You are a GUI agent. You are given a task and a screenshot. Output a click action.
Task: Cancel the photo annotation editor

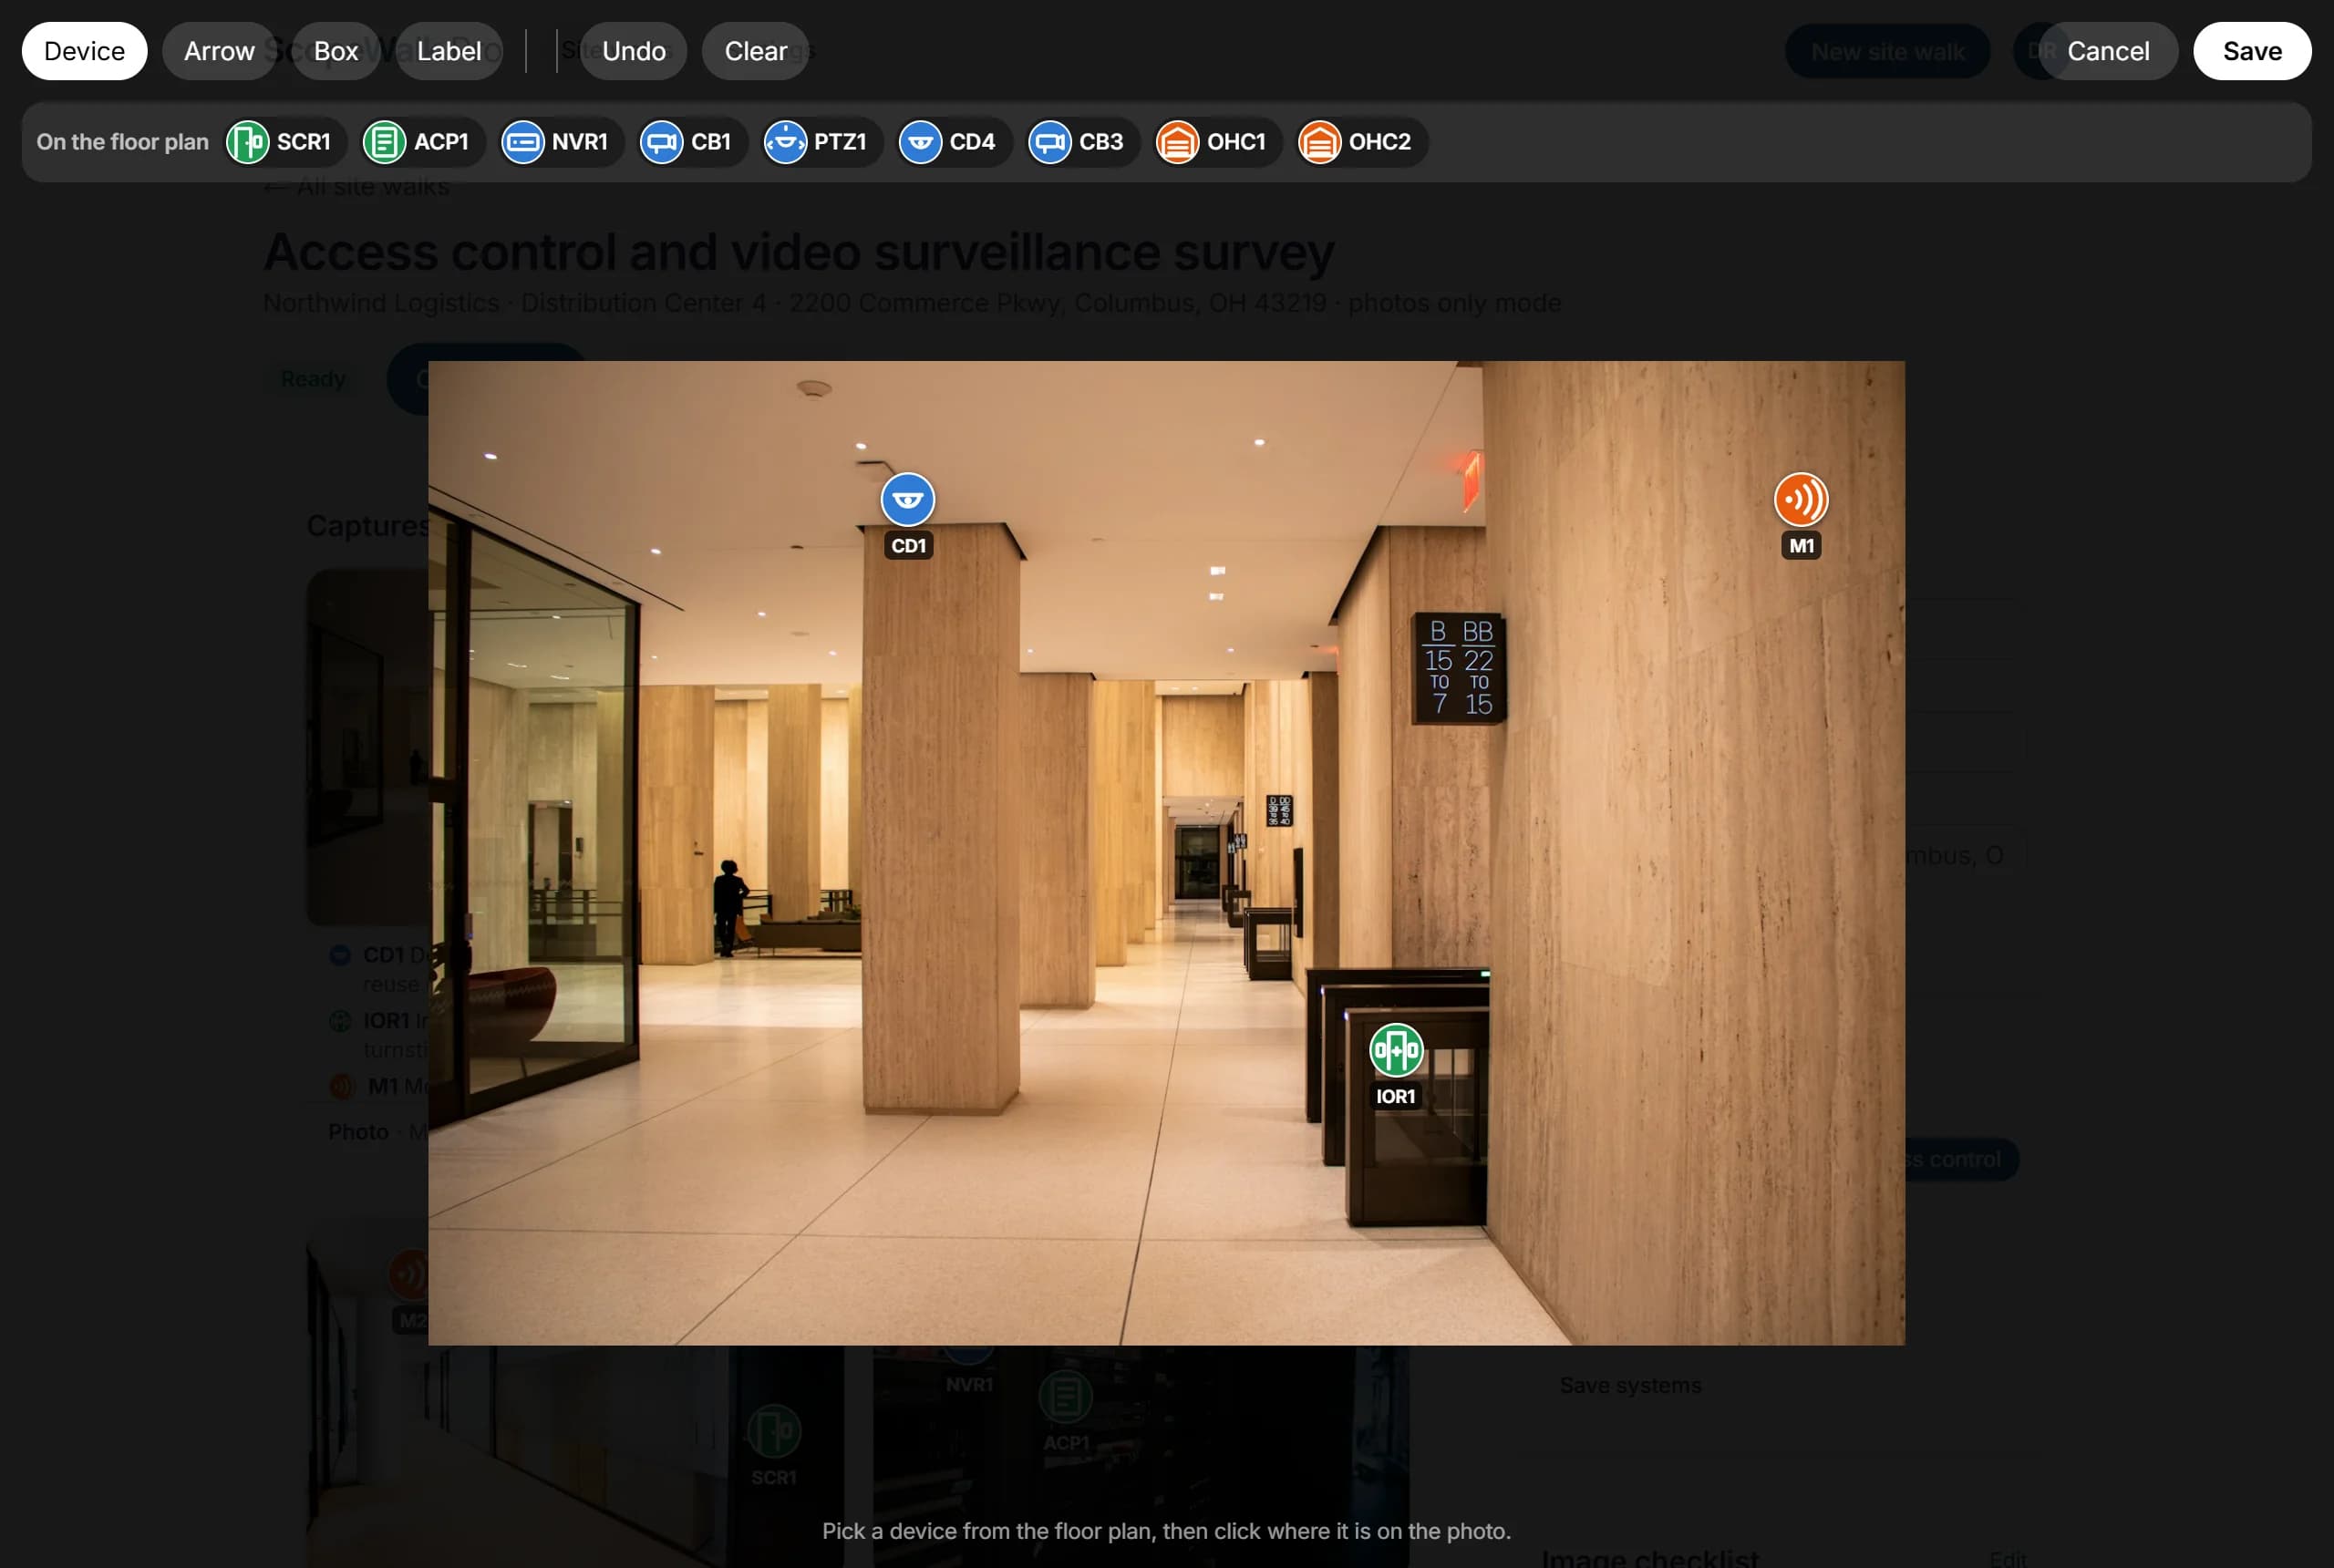(2108, 51)
